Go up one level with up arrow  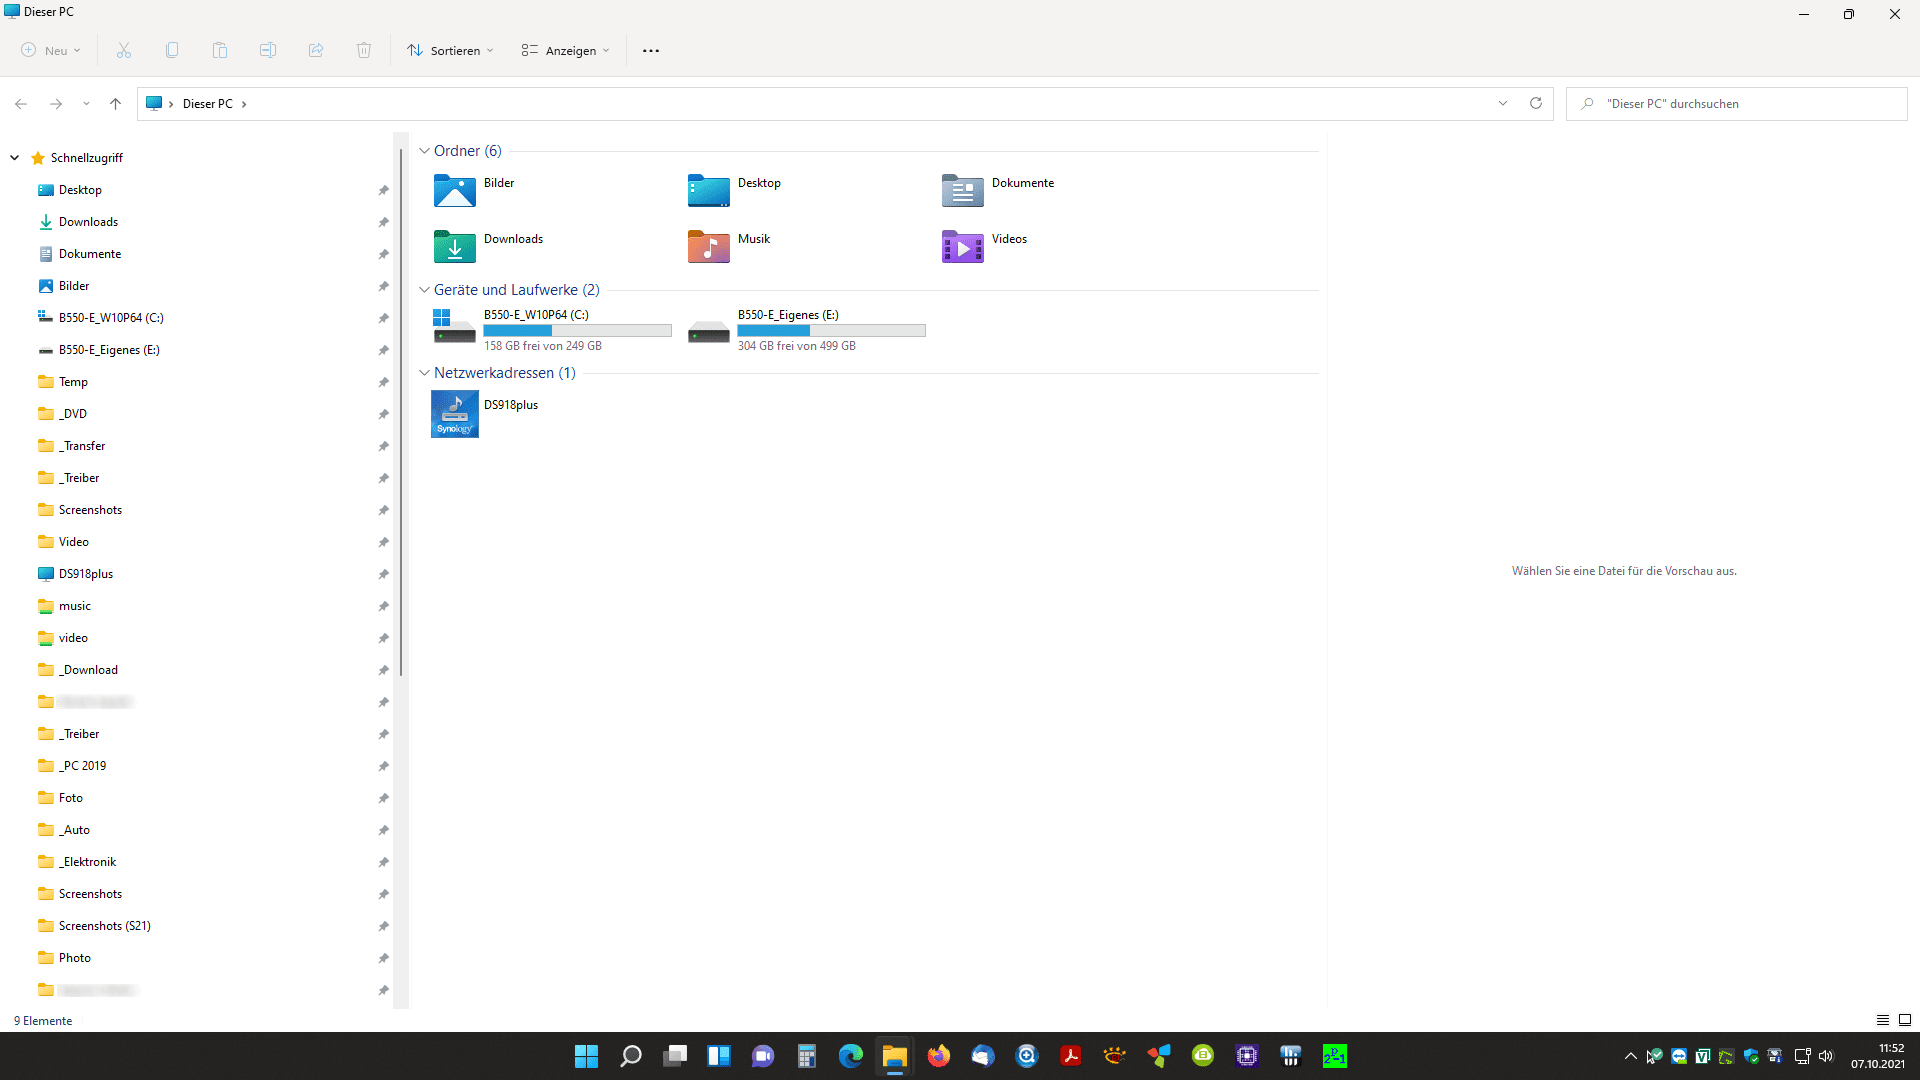click(x=116, y=104)
